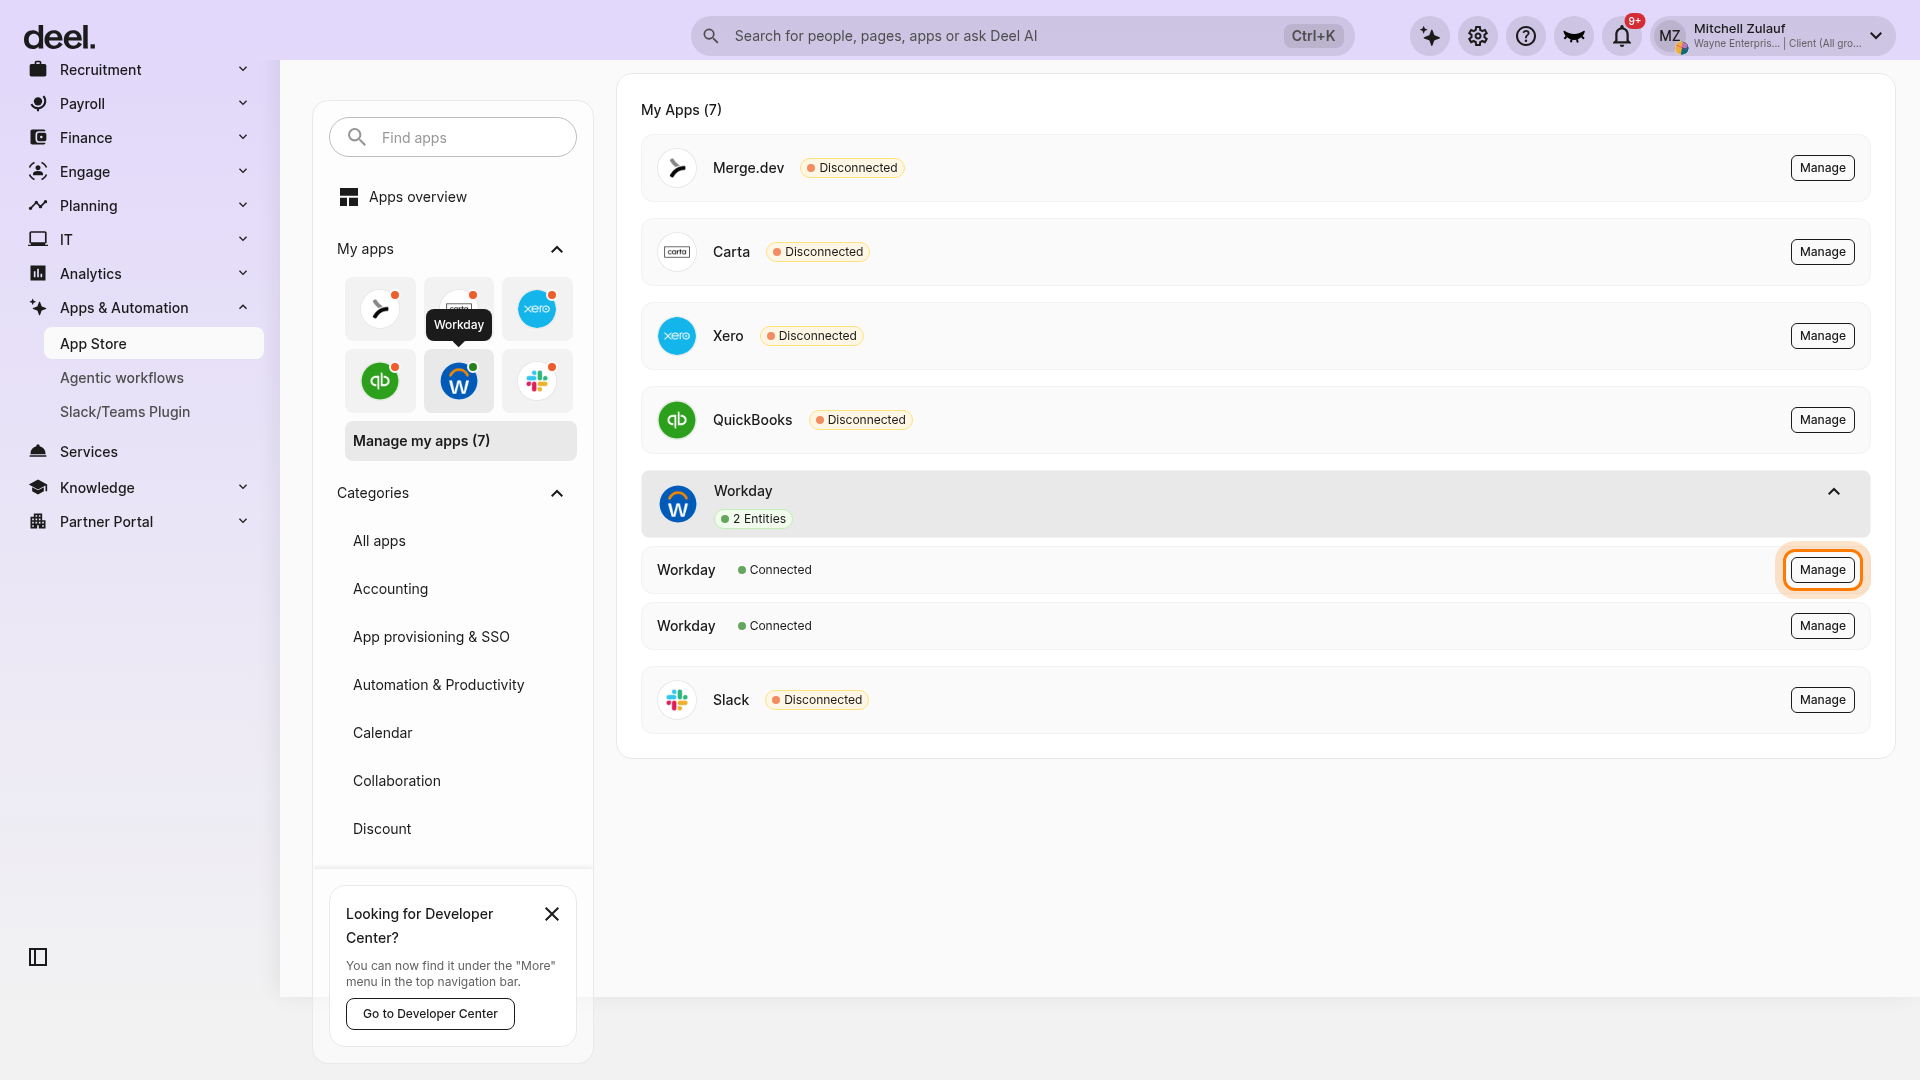Image resolution: width=1920 pixels, height=1080 pixels.
Task: Open Services in sidebar
Action: coord(89,452)
